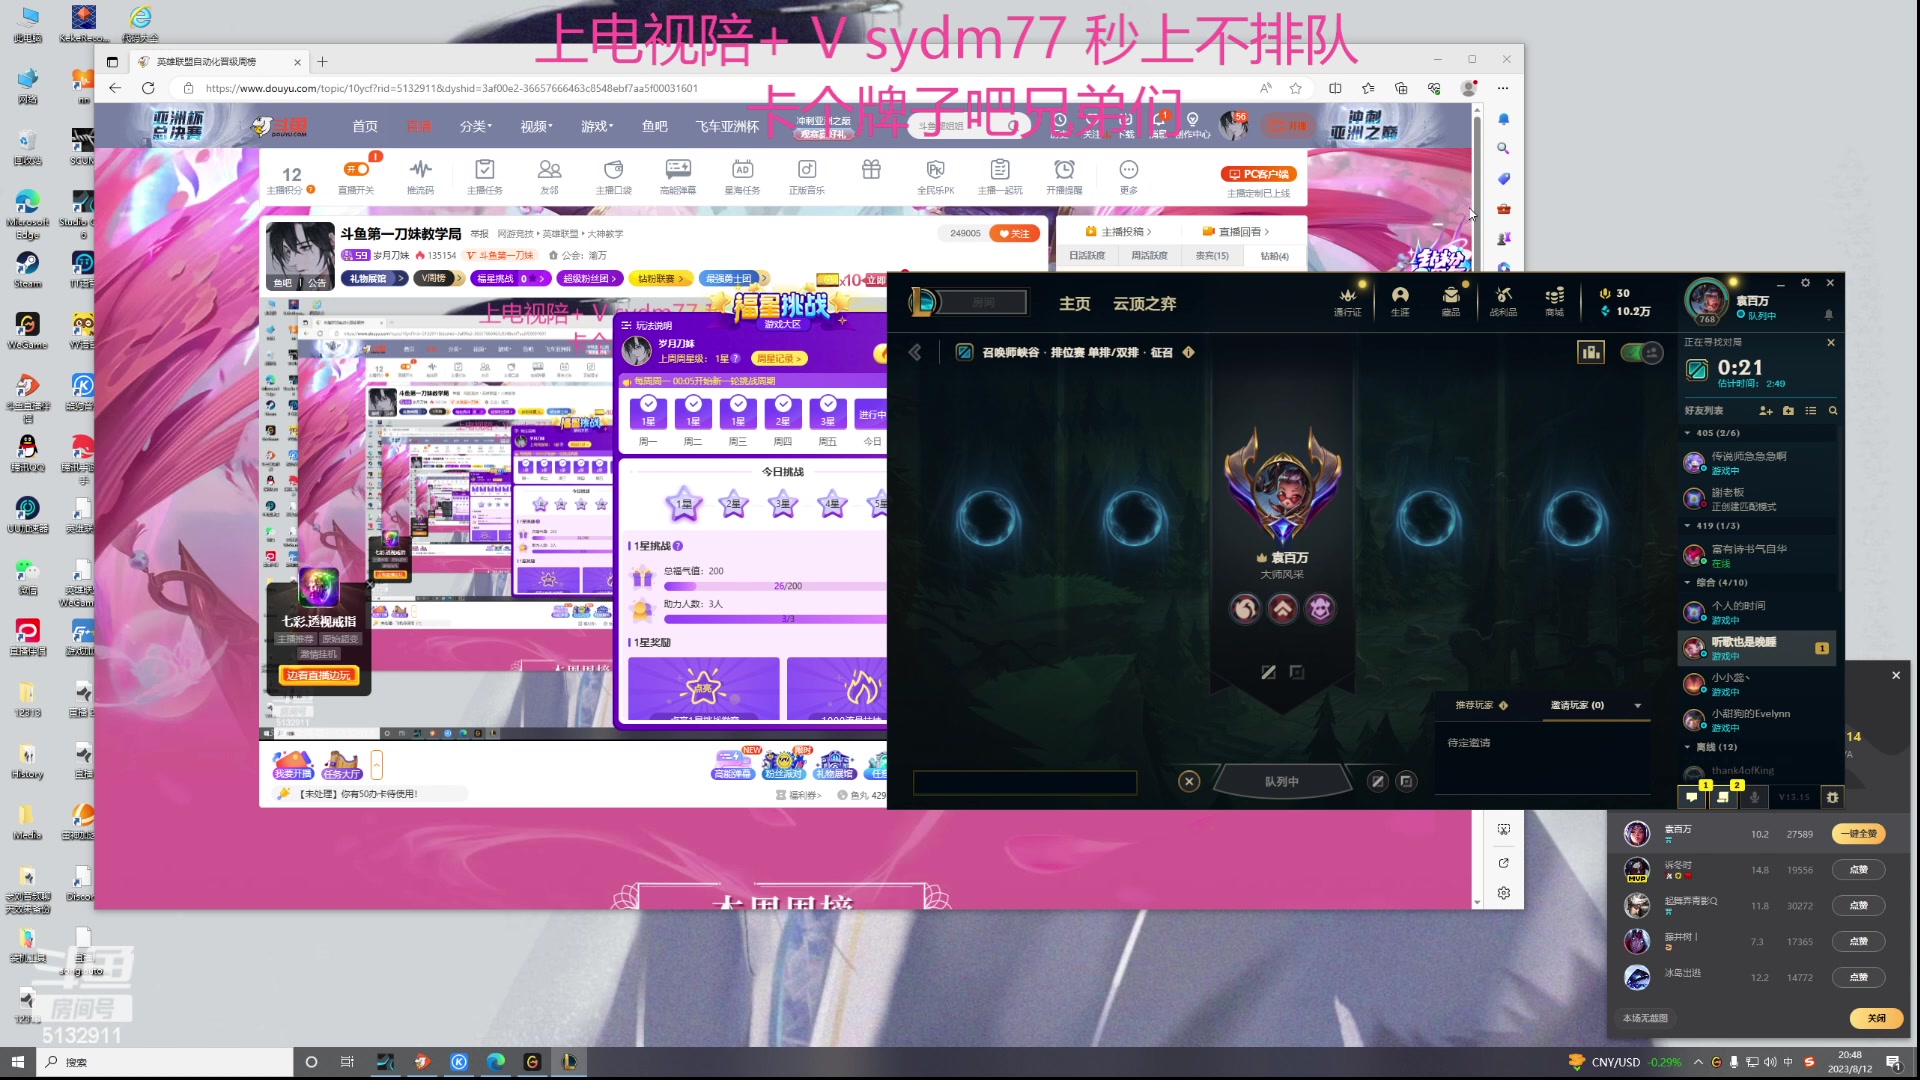Open the chat bubble icon with badge 1
This screenshot has height=1080, width=1920.
[x=1691, y=797]
